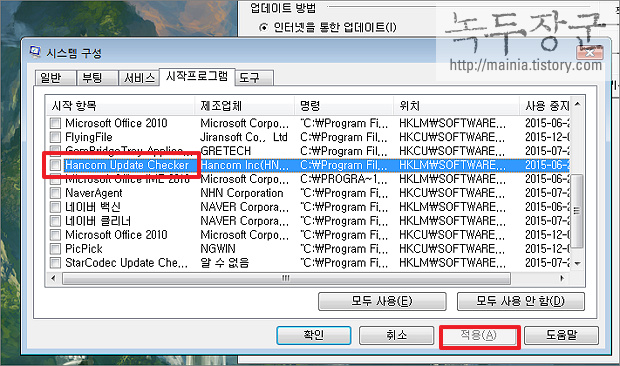Click the HKCU\SOFTWARE location in PicPick row

[452, 249]
